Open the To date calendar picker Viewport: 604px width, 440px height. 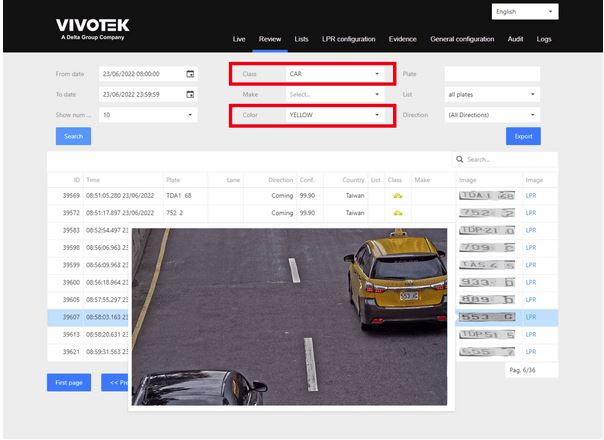tap(190, 95)
